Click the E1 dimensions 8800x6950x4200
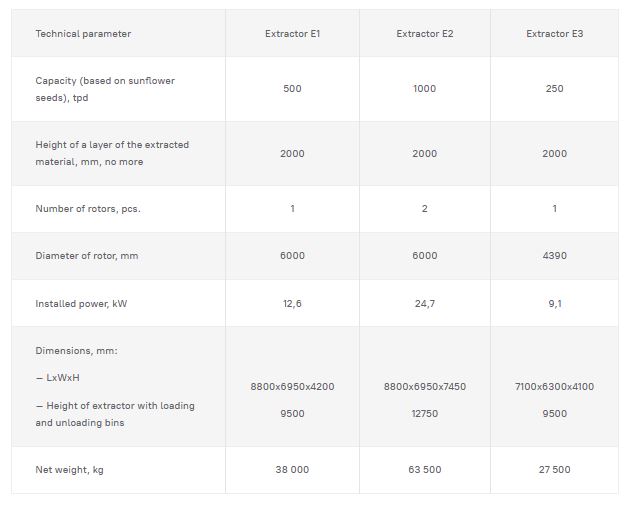The image size is (630, 511). (292, 386)
